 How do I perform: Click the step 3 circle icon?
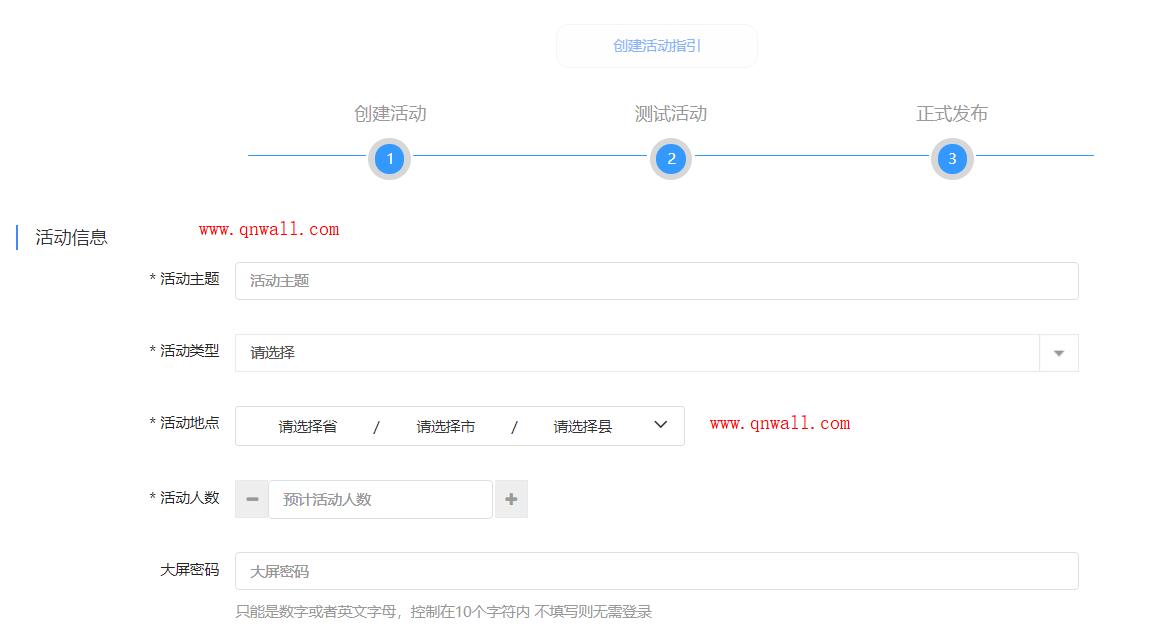click(951, 158)
